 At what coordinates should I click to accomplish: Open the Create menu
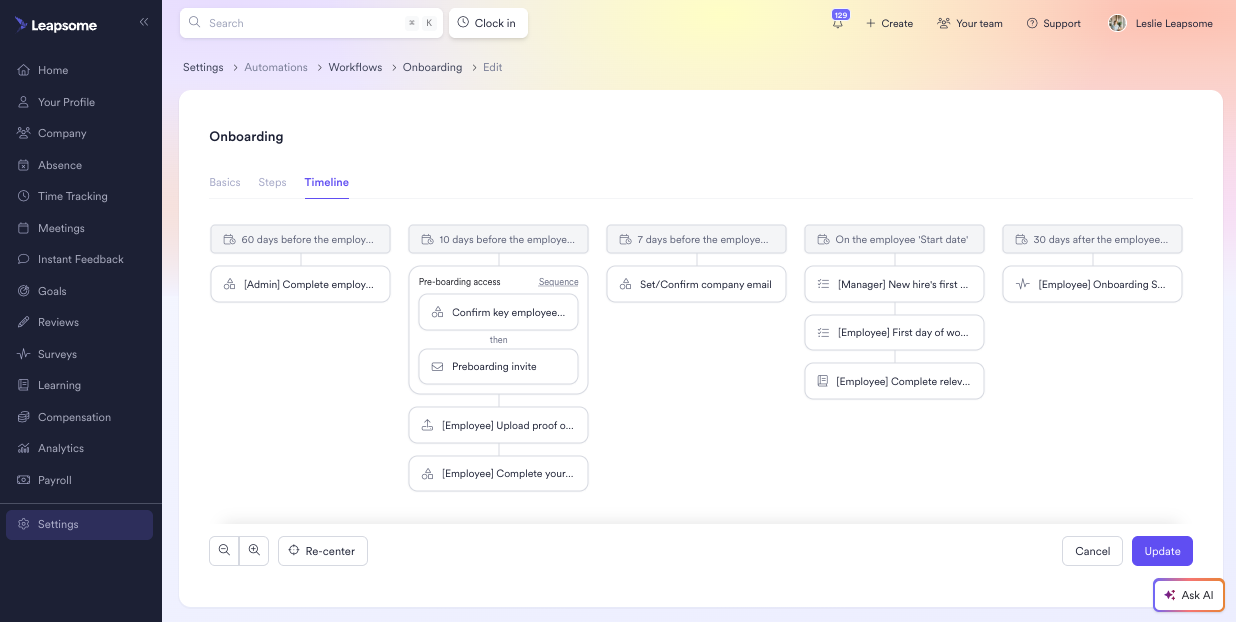889,23
